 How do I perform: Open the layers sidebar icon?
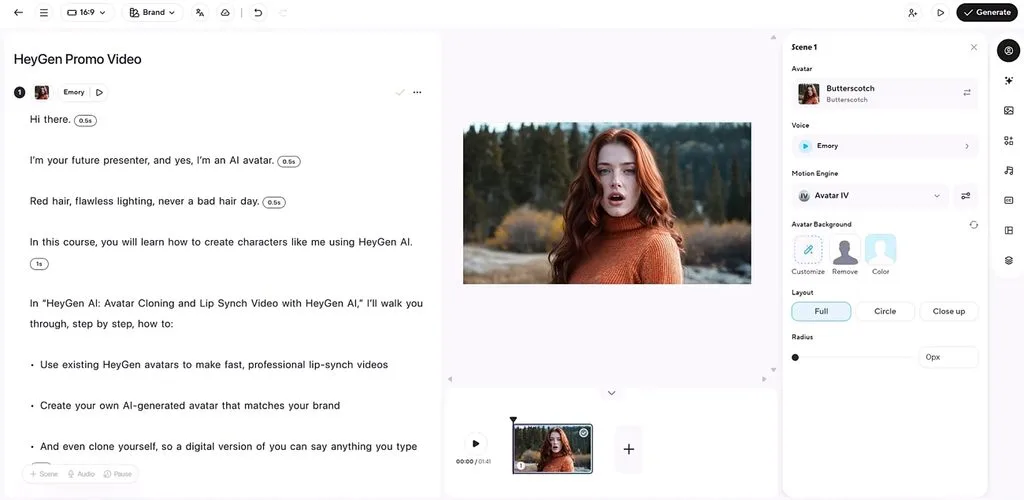pos(1008,260)
